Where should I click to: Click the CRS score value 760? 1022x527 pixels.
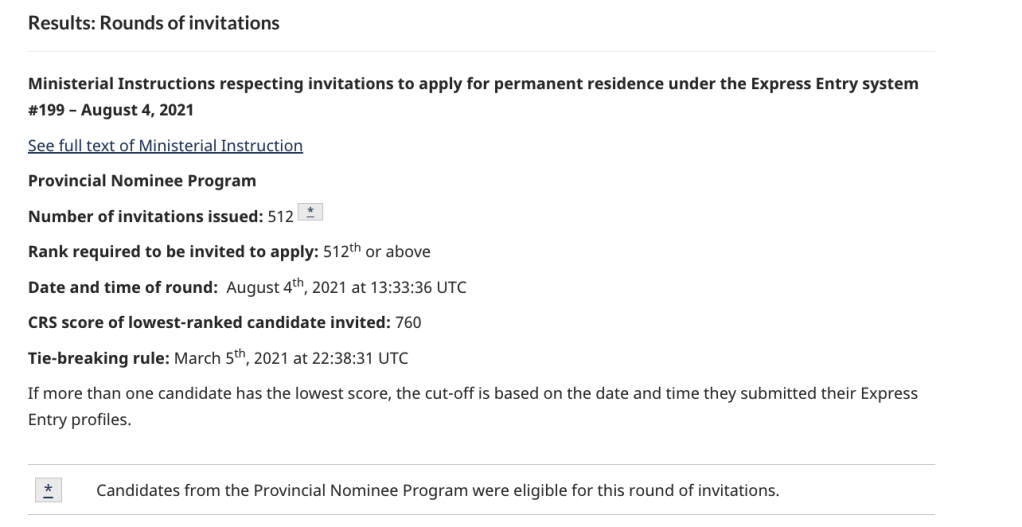408,323
